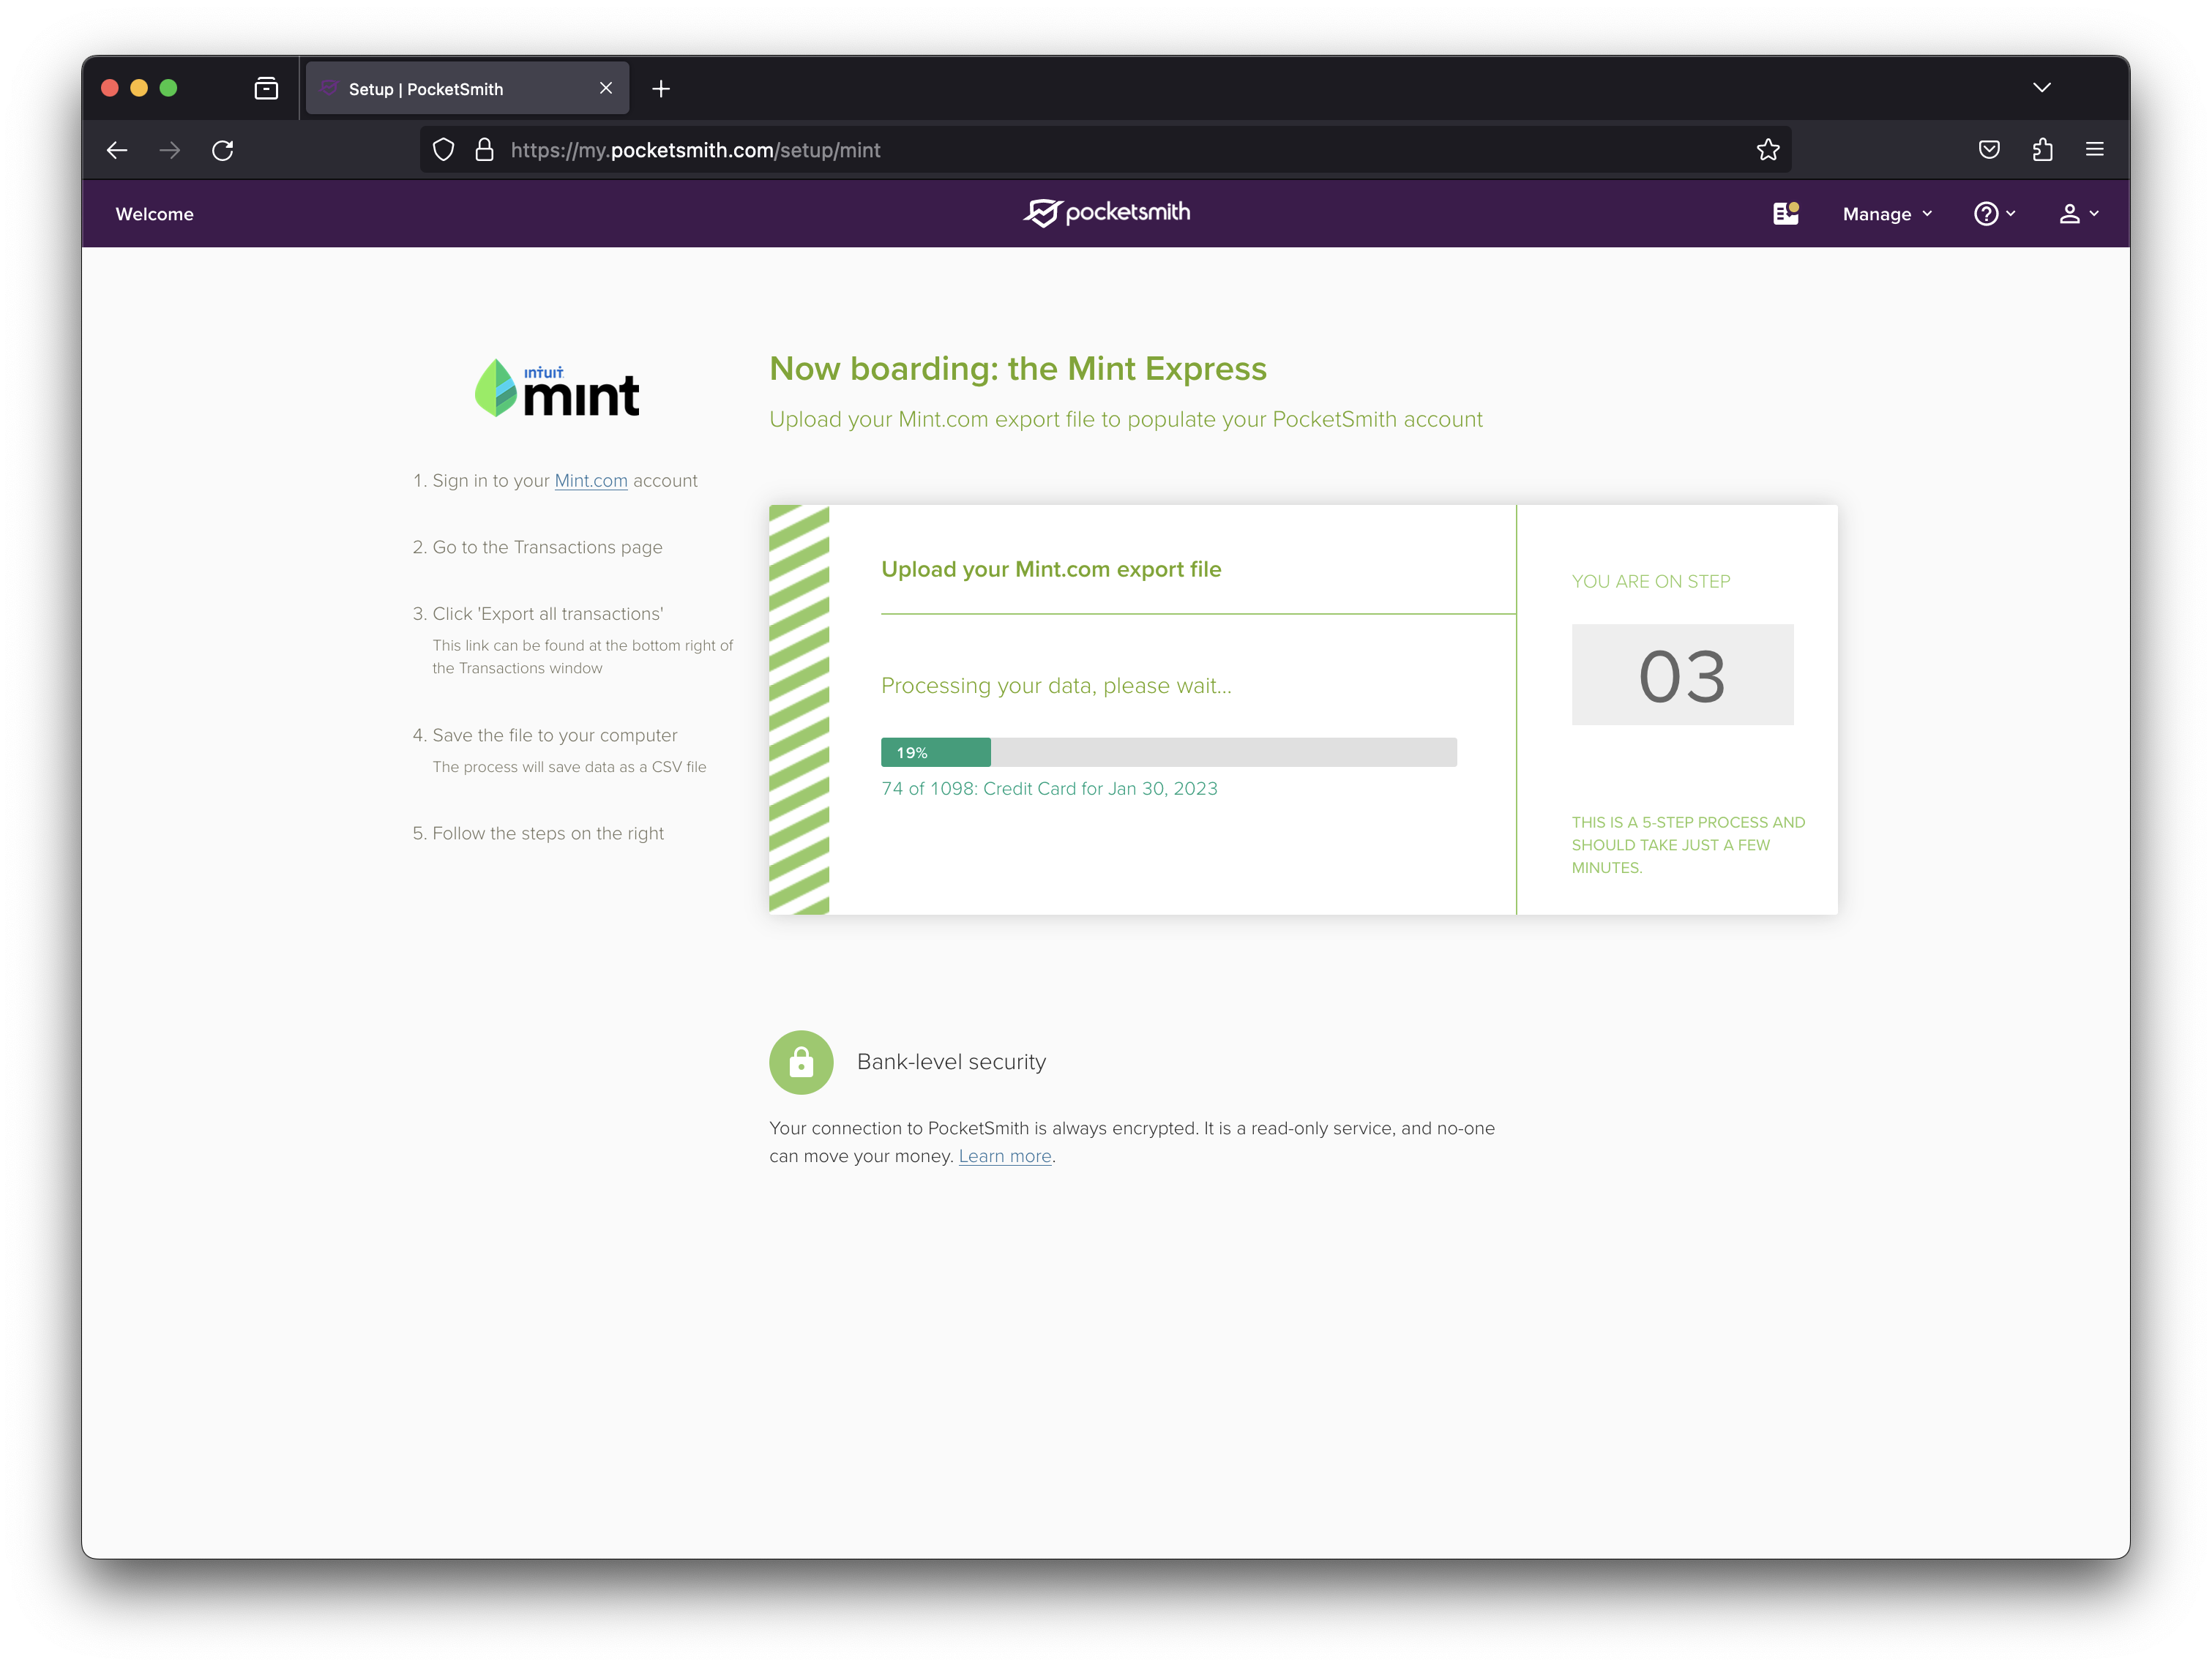Open Firefox hamburger application menu
2212x1667 pixels.
(x=2094, y=150)
